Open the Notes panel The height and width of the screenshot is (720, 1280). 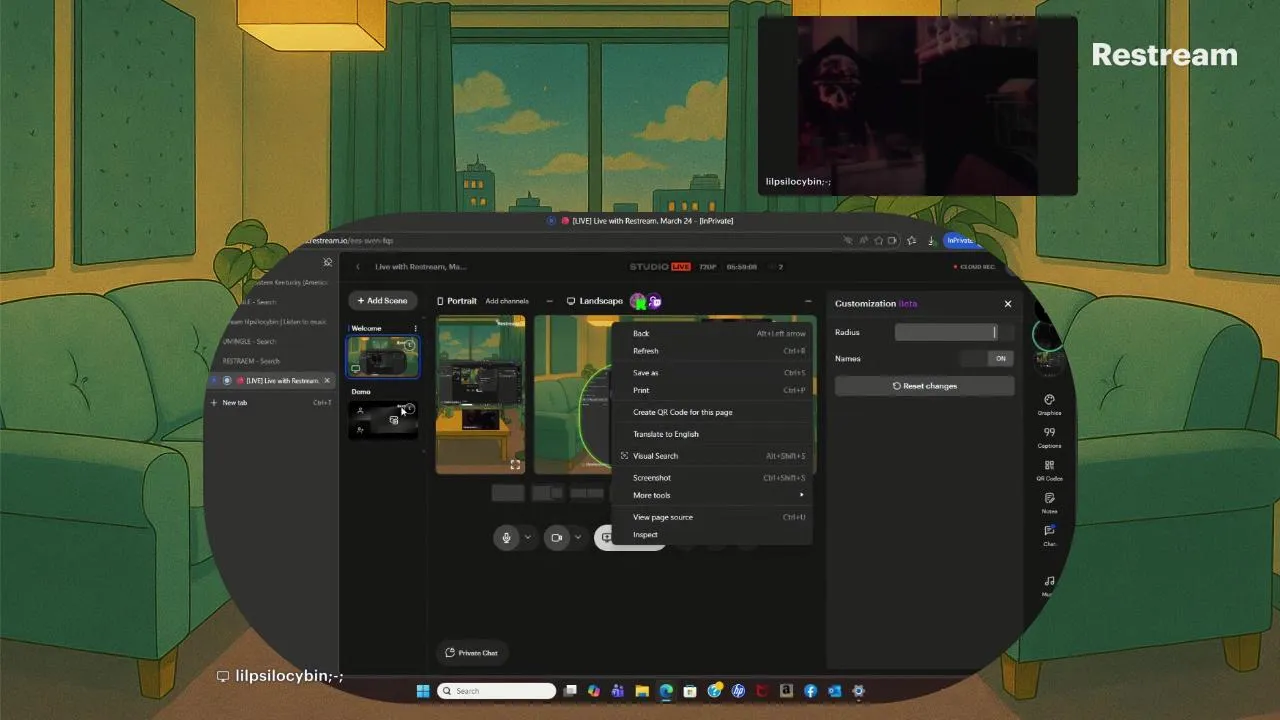pos(1049,503)
